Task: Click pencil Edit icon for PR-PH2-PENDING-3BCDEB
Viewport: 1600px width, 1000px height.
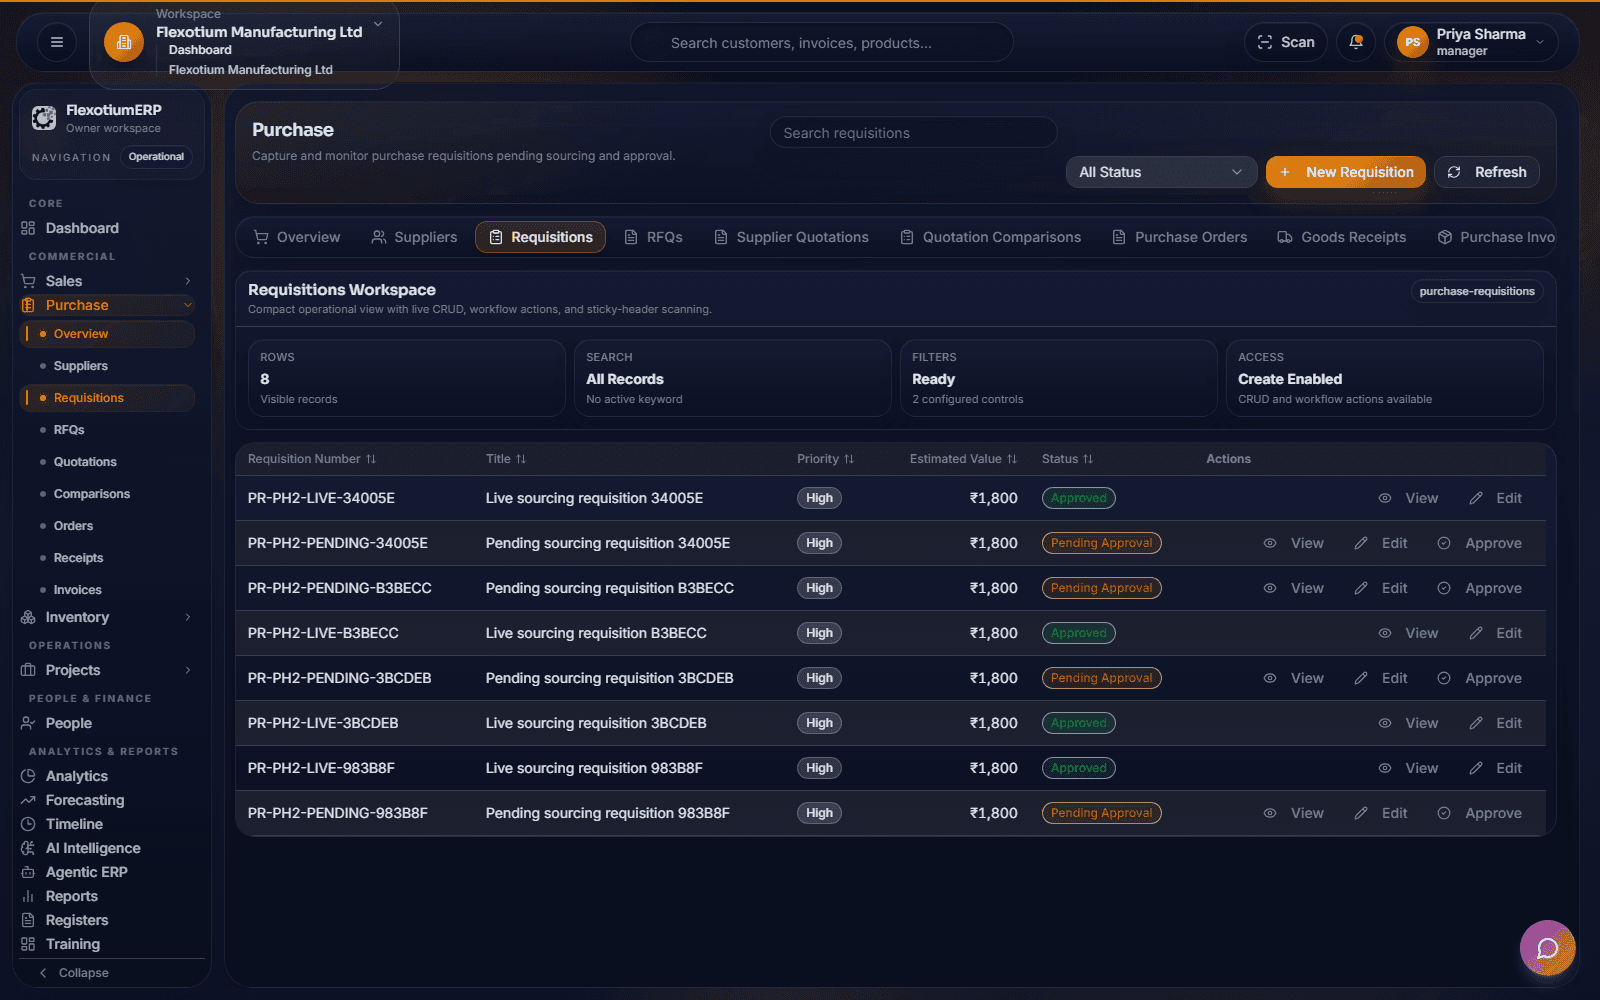Action: pyautogui.click(x=1361, y=678)
